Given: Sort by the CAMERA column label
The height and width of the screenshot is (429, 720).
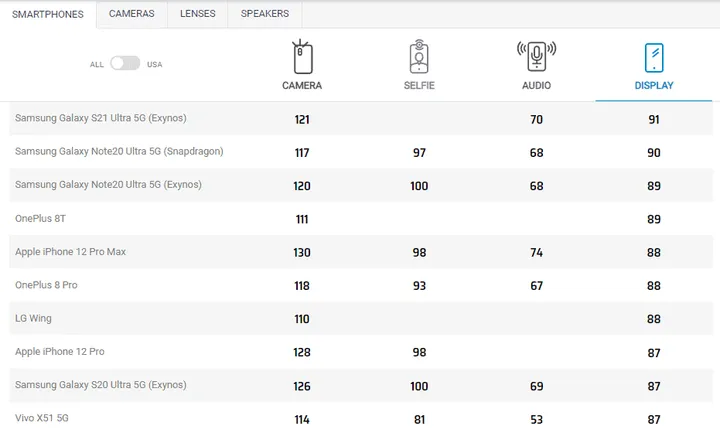Looking at the screenshot, I should pos(302,86).
